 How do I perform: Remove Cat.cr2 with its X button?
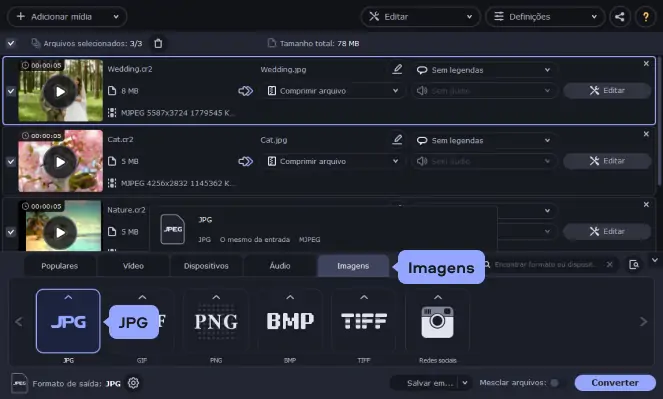click(x=646, y=134)
